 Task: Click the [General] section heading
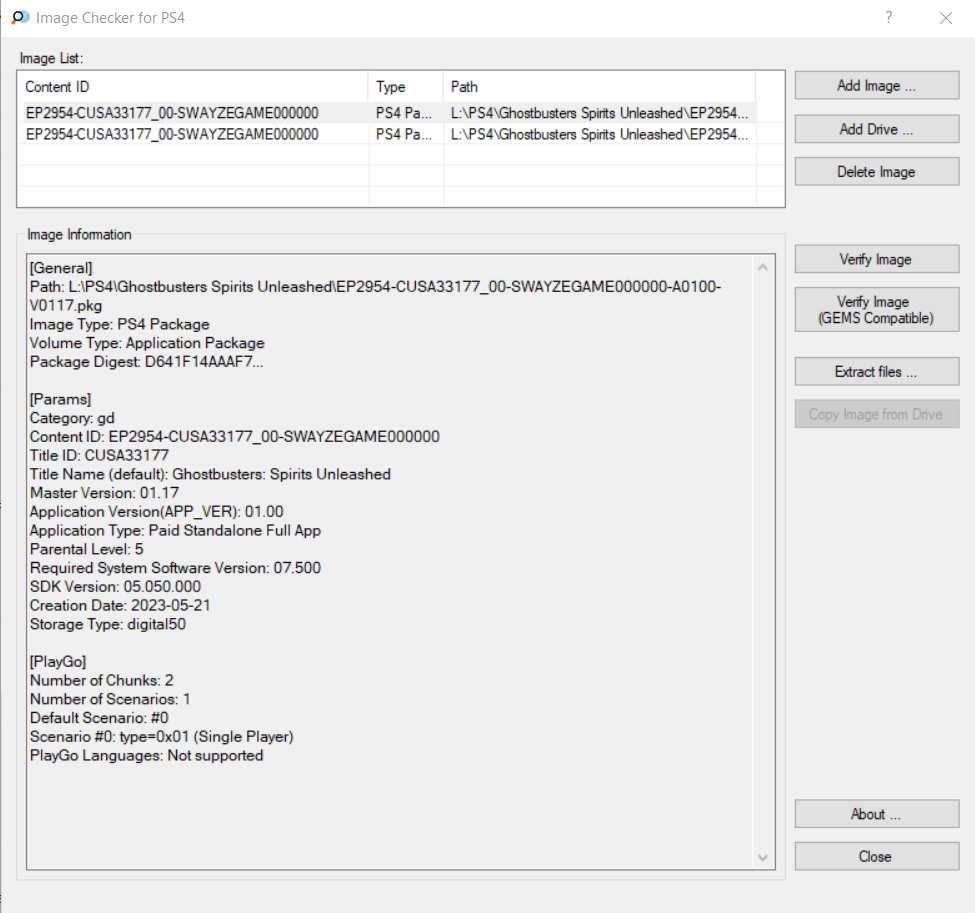click(x=61, y=268)
